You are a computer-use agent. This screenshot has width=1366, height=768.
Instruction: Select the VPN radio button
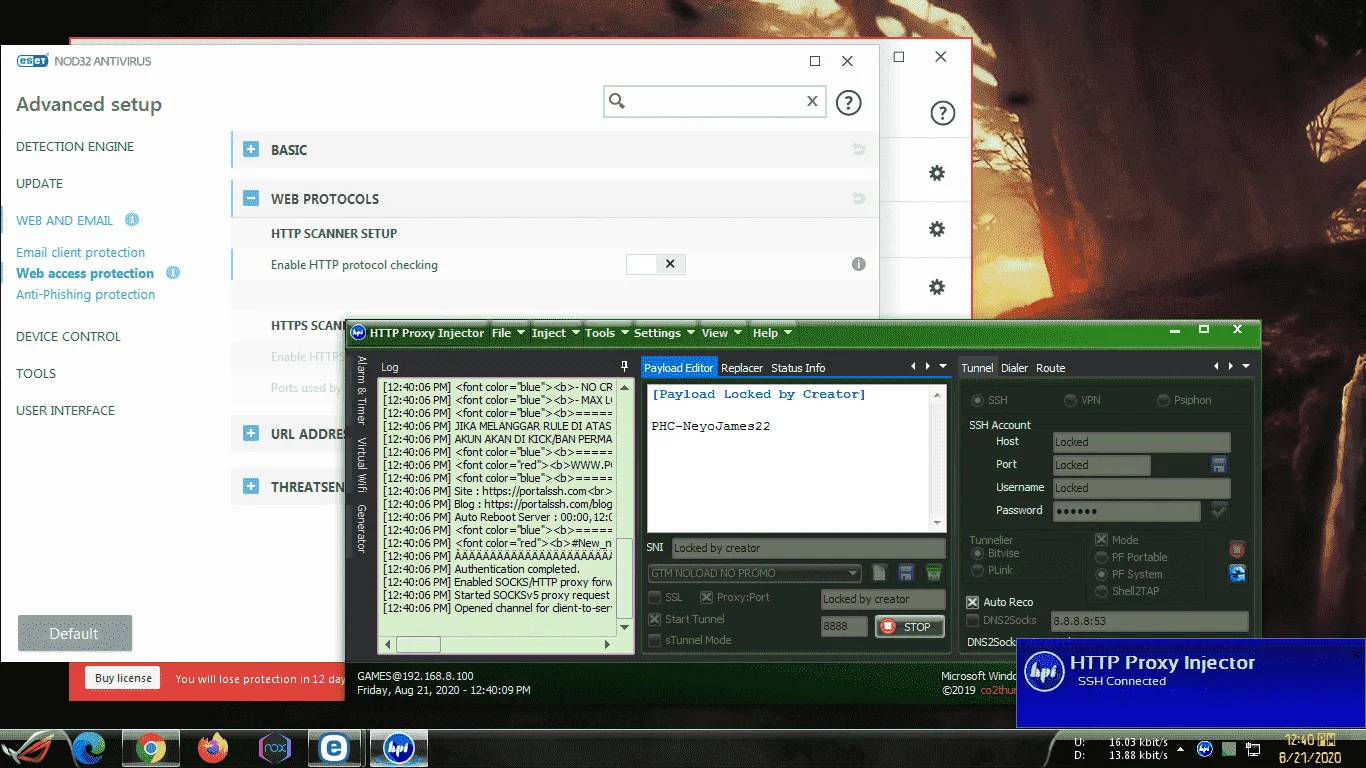click(1071, 400)
